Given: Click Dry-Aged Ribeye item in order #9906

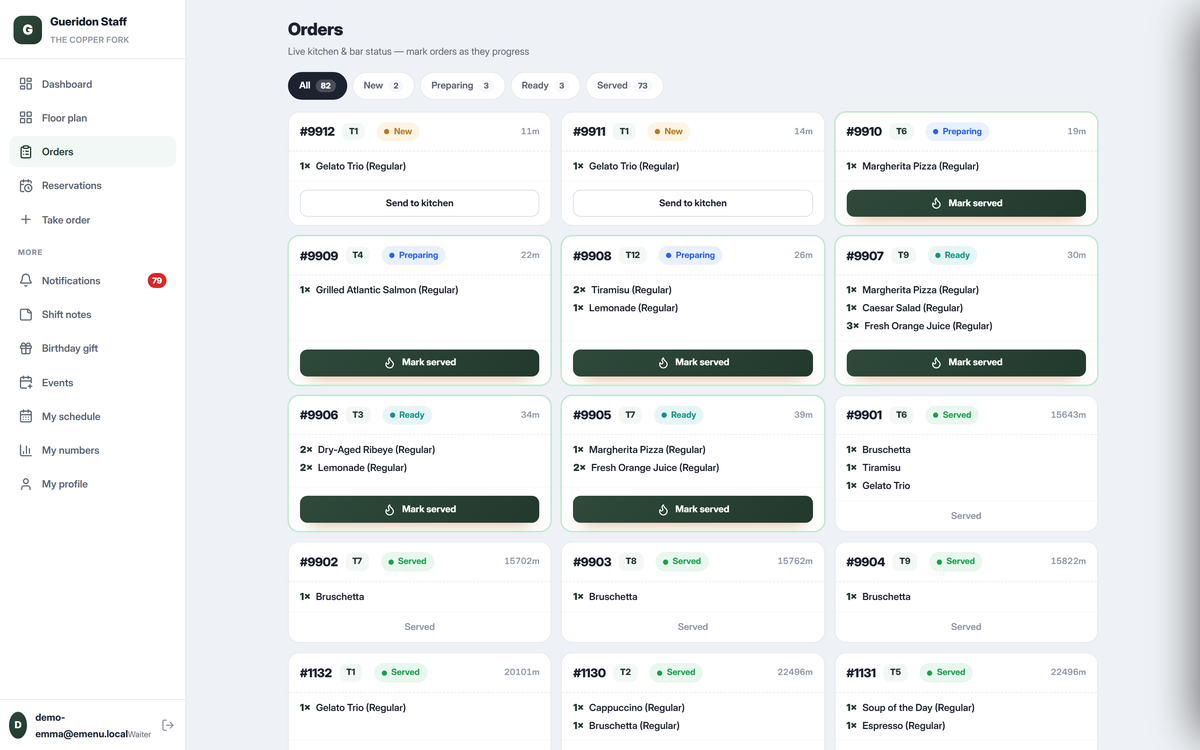Looking at the screenshot, I should tap(376, 450).
